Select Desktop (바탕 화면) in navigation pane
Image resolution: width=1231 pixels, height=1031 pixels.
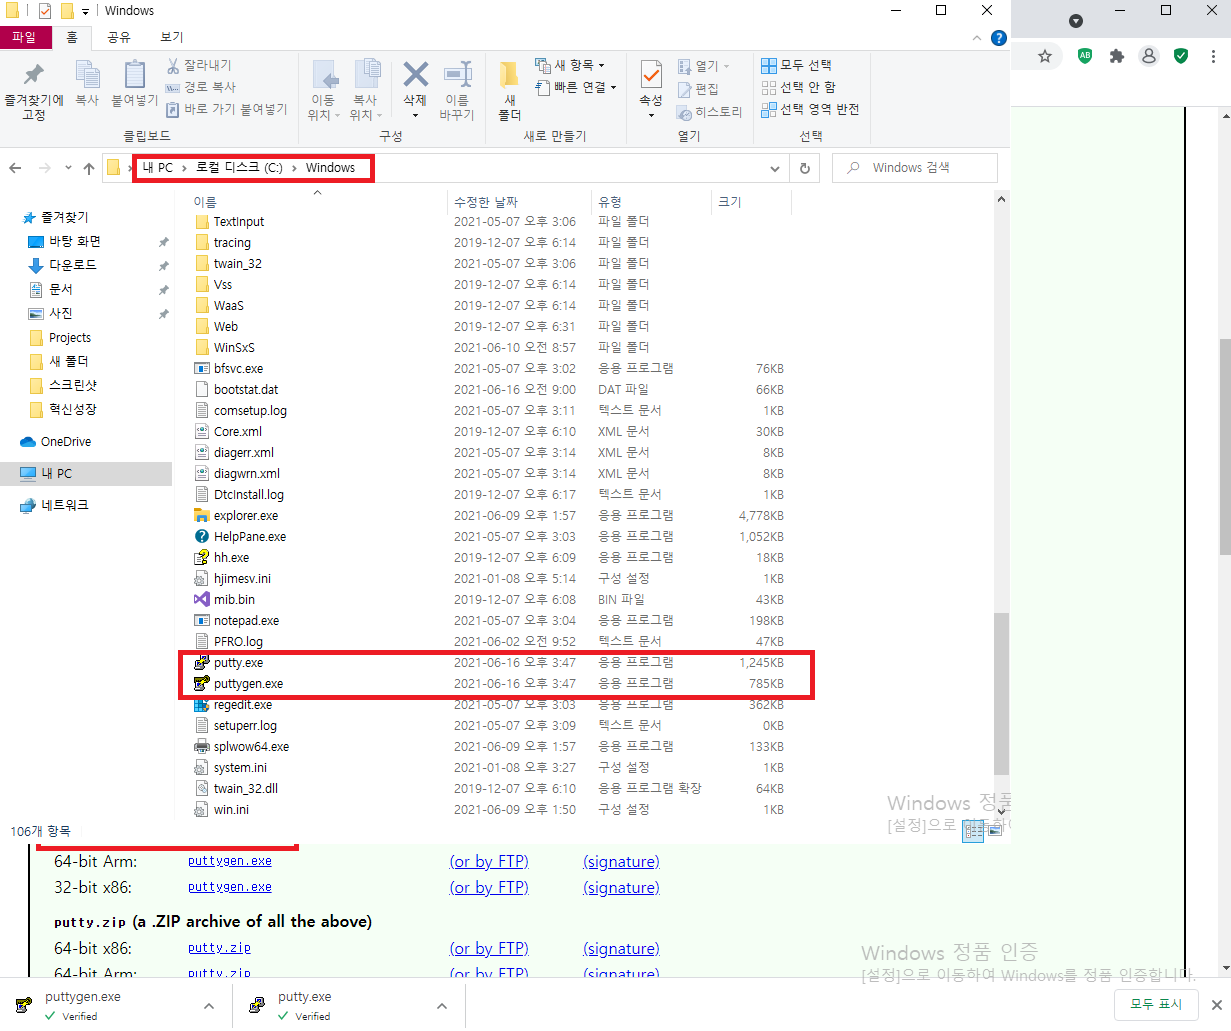tap(75, 241)
